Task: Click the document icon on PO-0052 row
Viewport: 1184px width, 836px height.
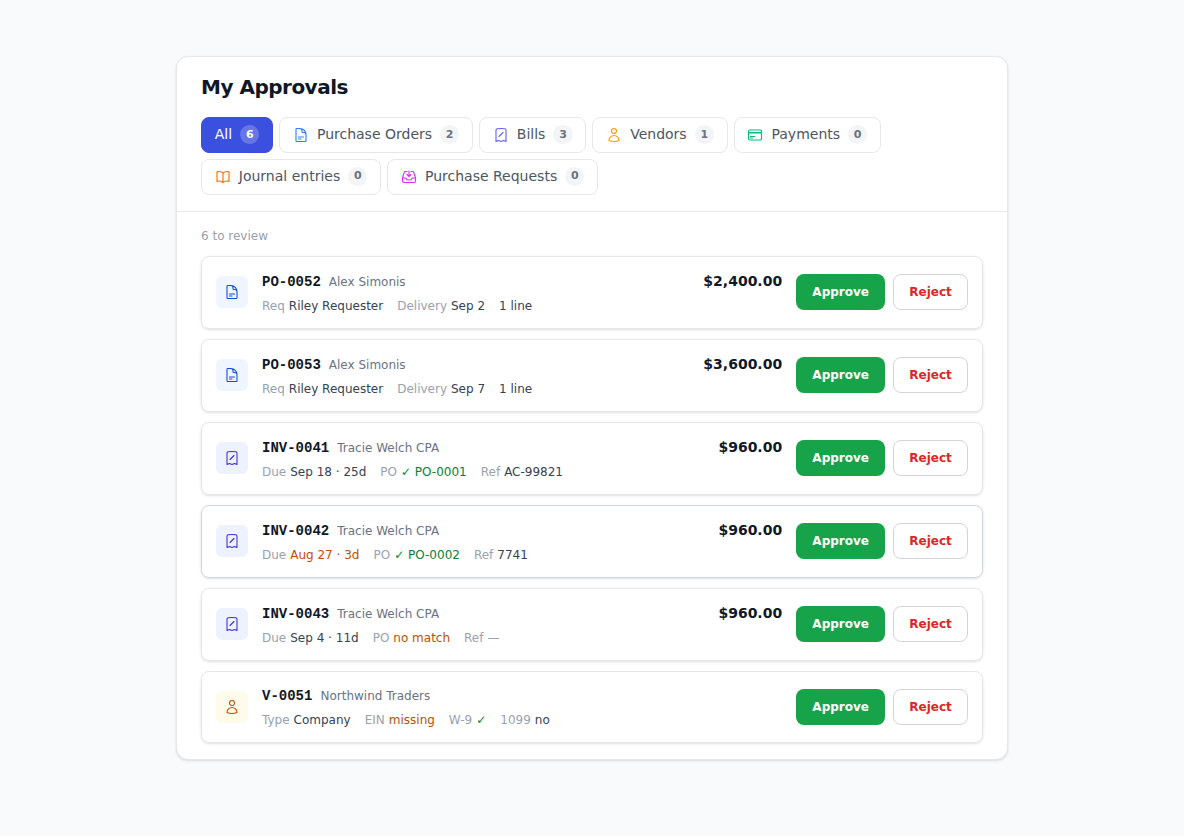Action: 232,292
